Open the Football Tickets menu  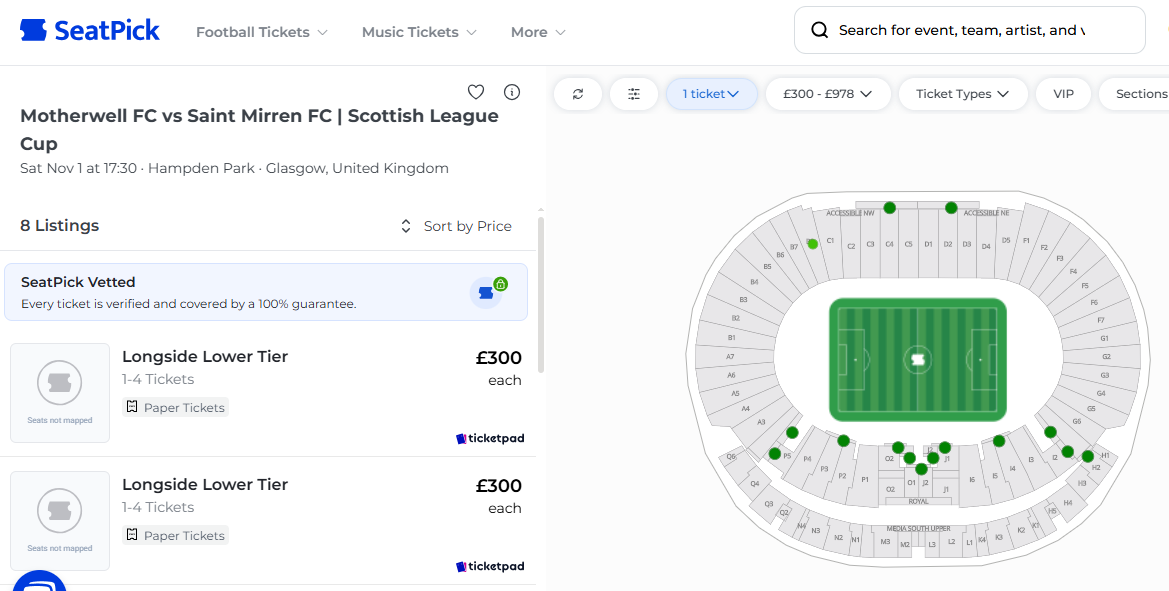pos(262,32)
